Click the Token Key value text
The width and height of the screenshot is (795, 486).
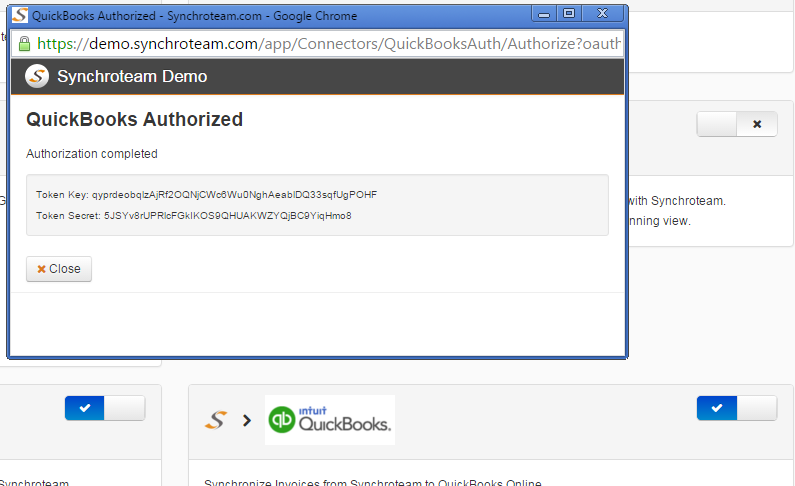pyautogui.click(x=234, y=195)
